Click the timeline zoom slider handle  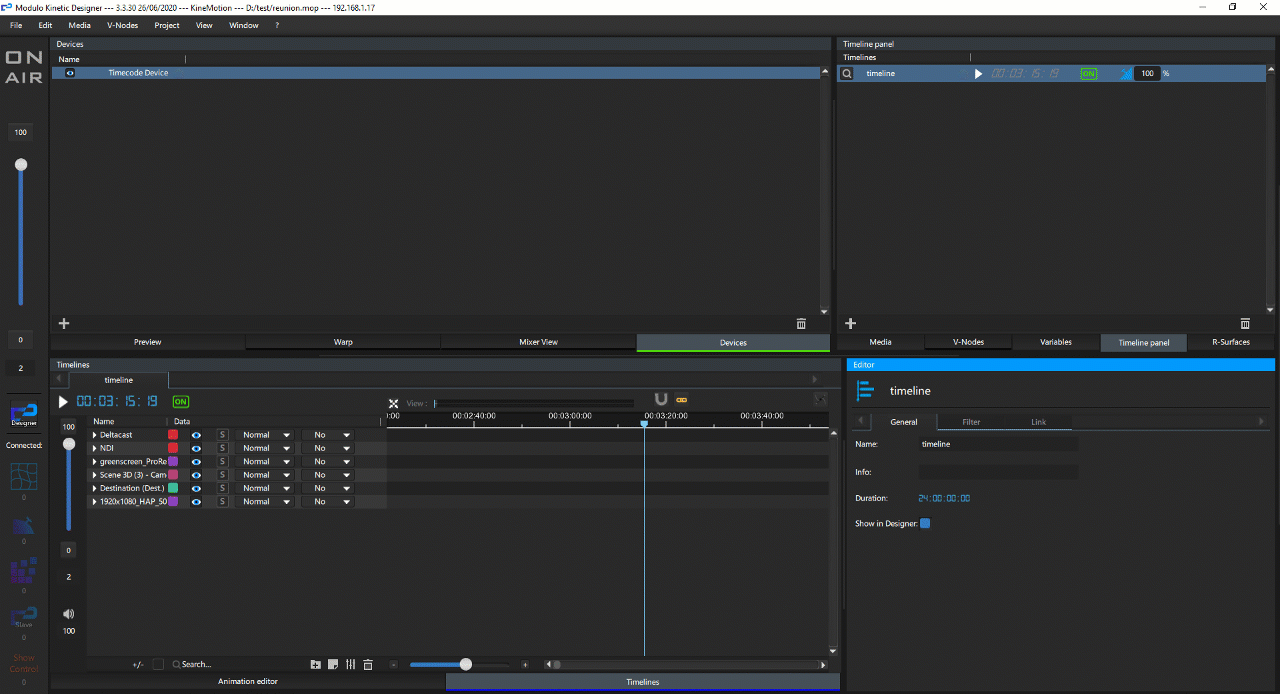click(x=466, y=664)
